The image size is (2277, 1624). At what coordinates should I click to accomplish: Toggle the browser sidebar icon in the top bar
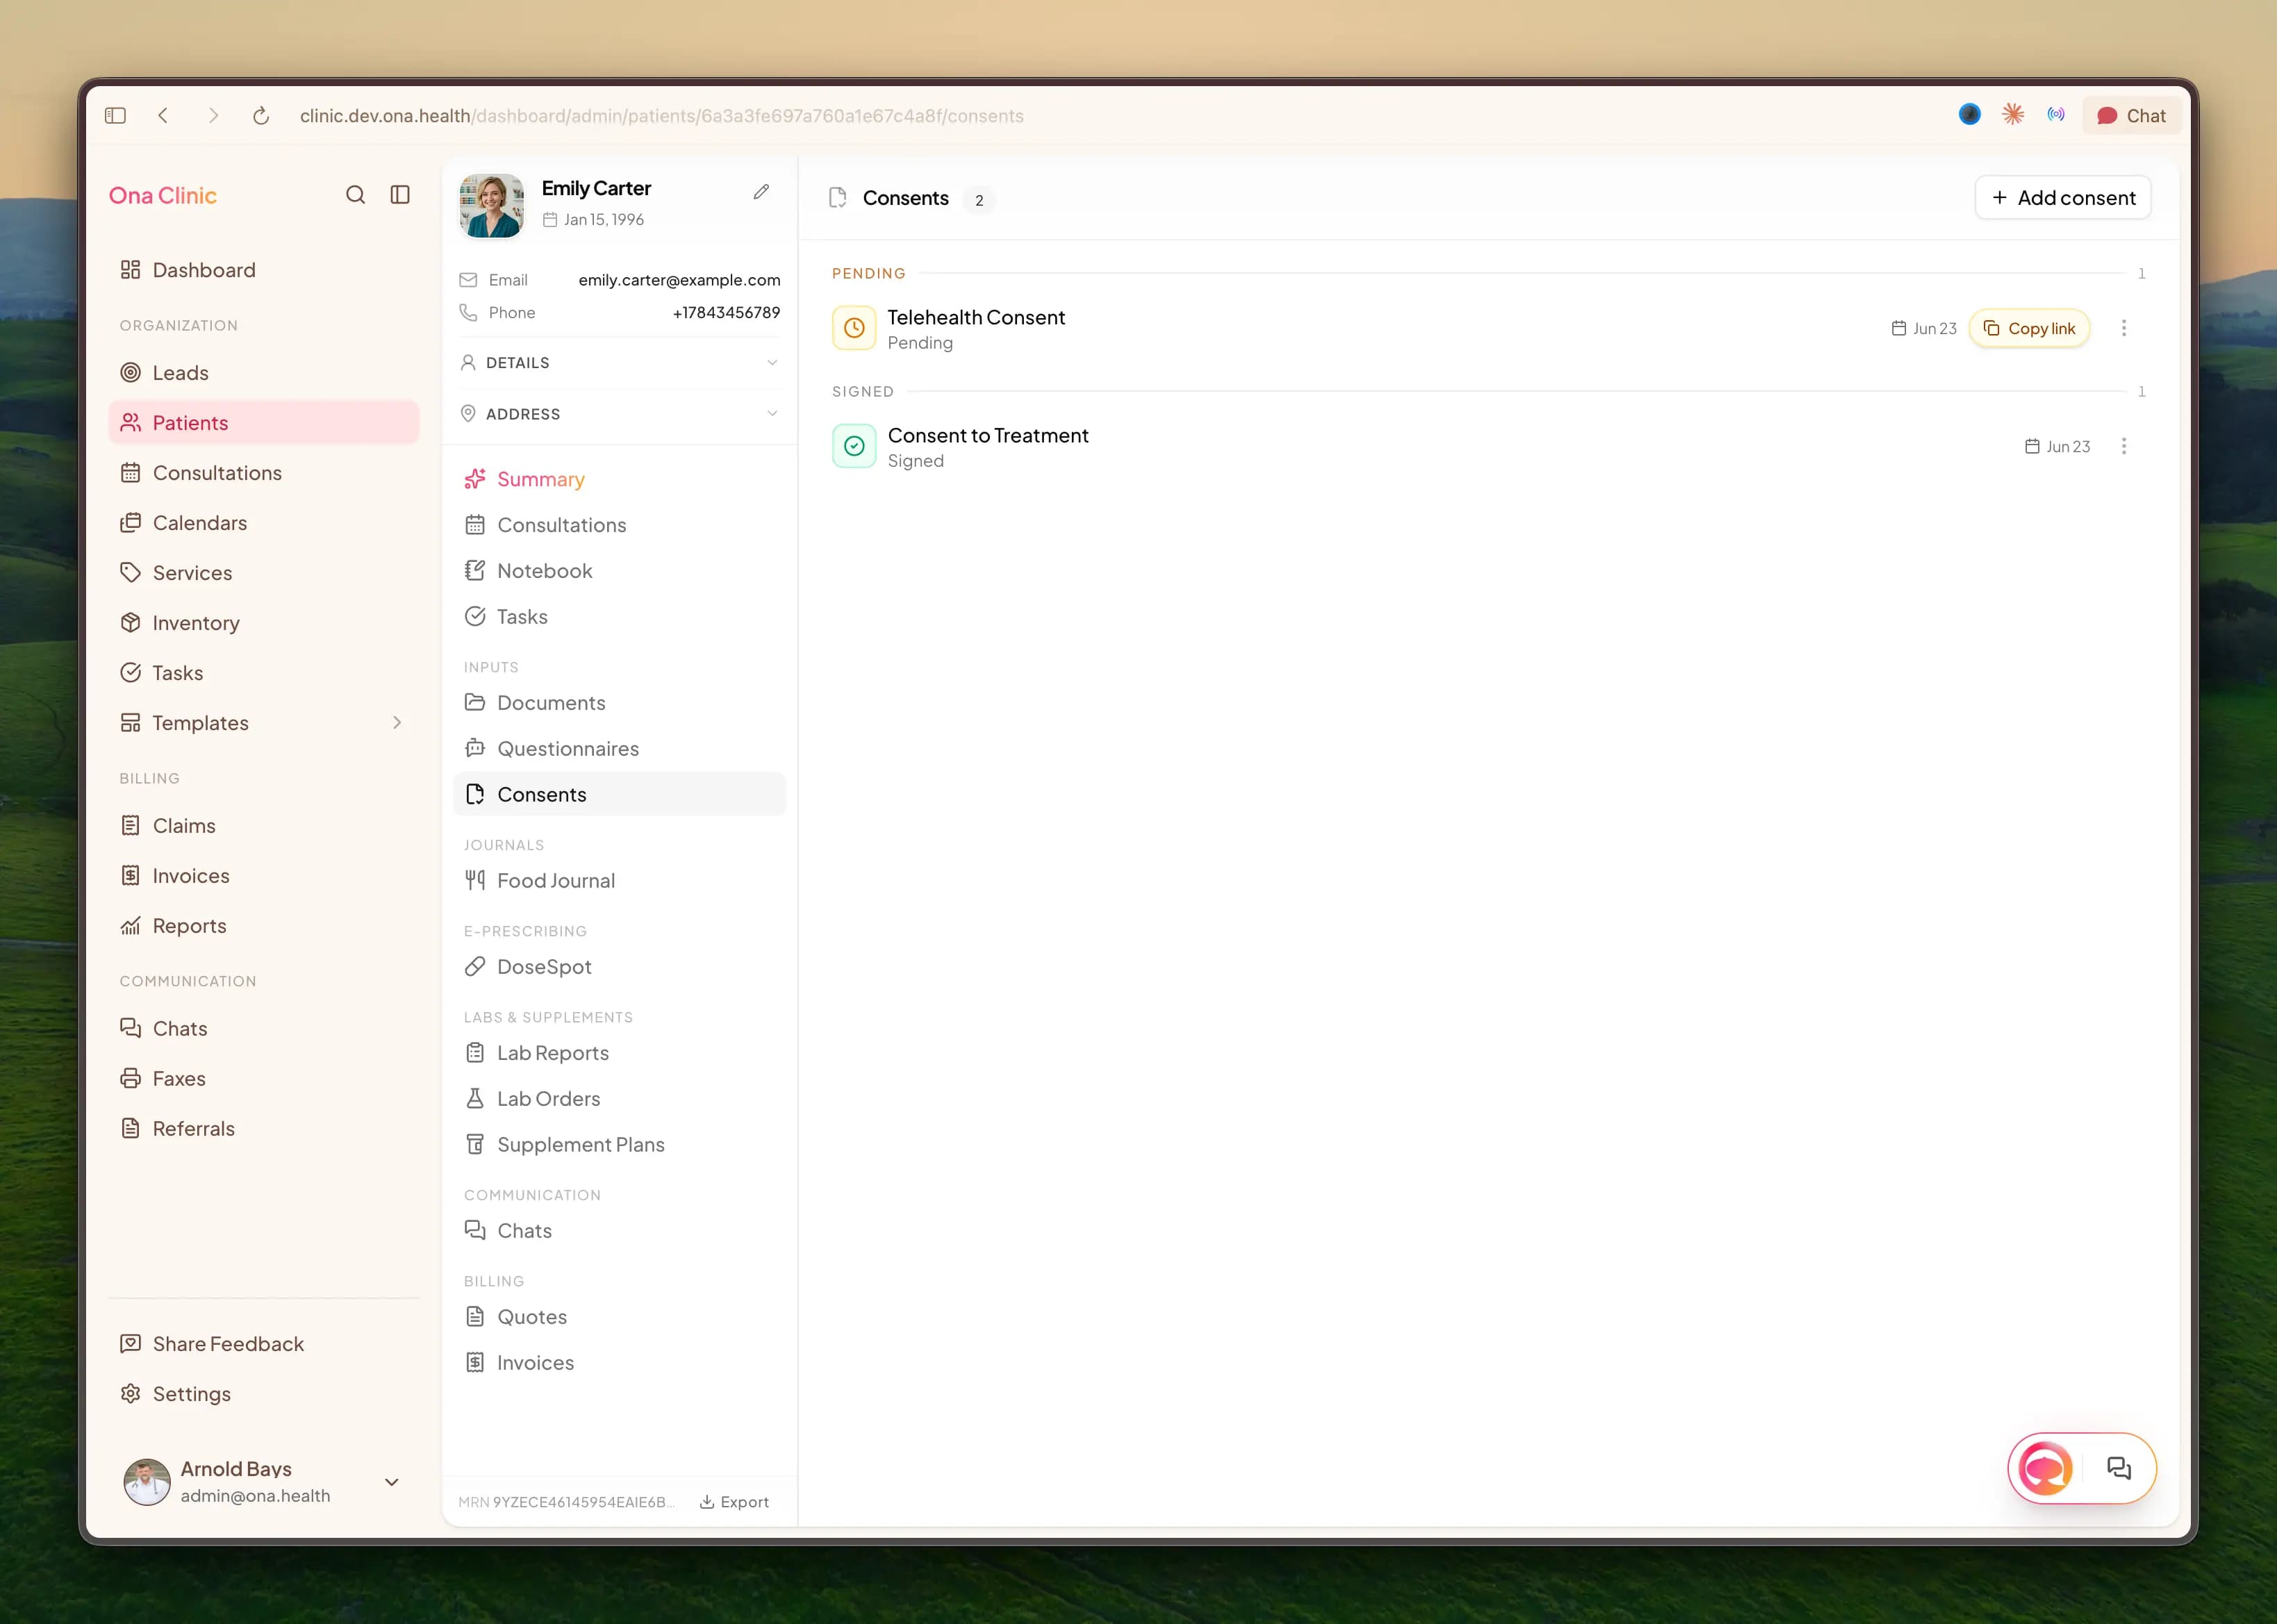115,116
